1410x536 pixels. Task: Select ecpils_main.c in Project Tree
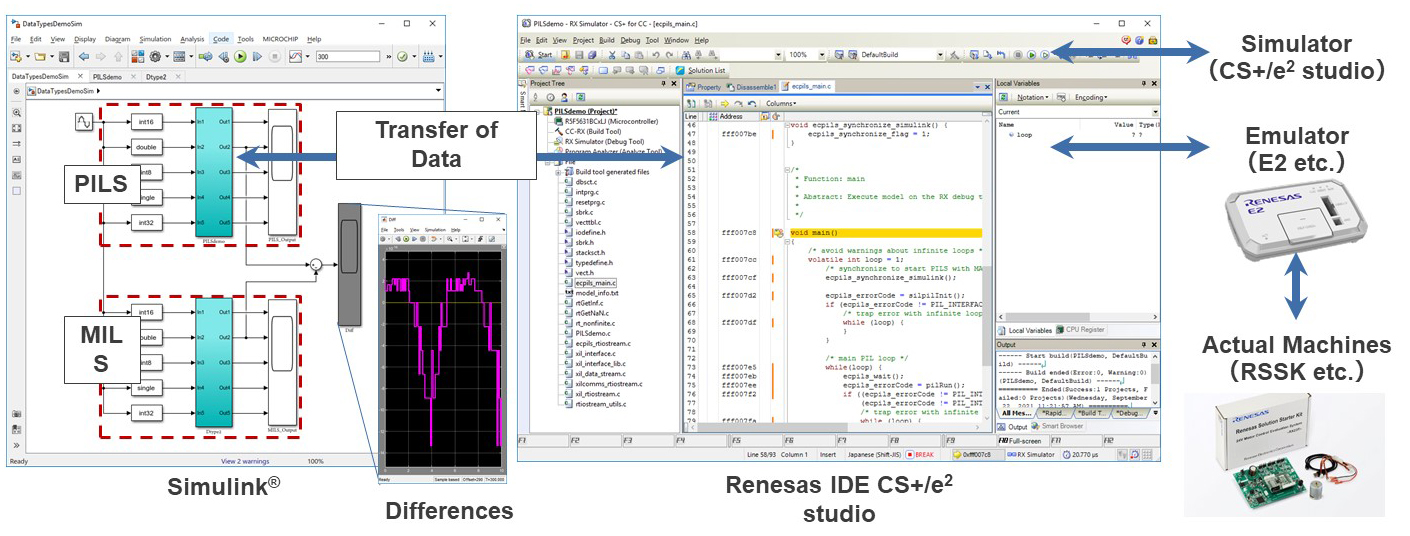pyautogui.click(x=597, y=283)
